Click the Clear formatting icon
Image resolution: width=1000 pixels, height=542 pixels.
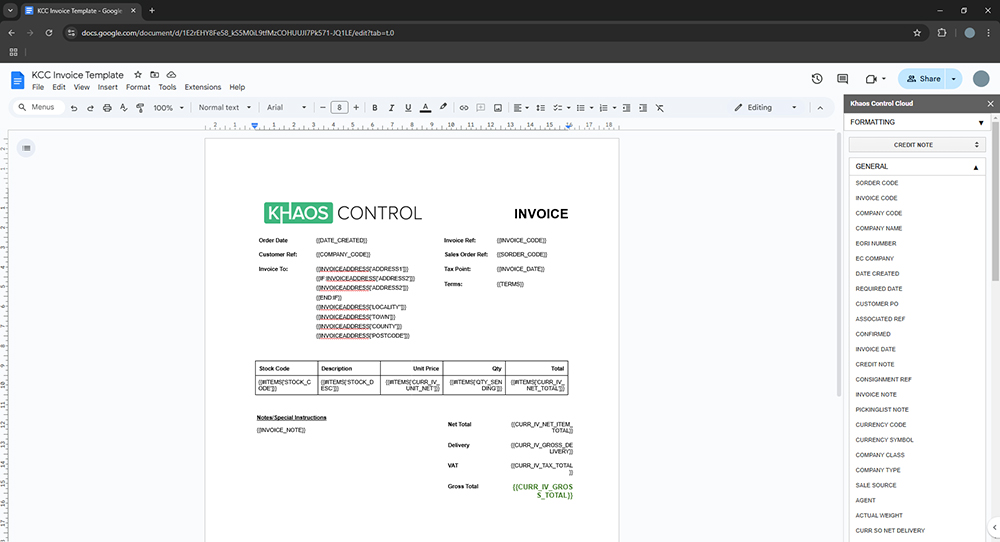pos(659,108)
